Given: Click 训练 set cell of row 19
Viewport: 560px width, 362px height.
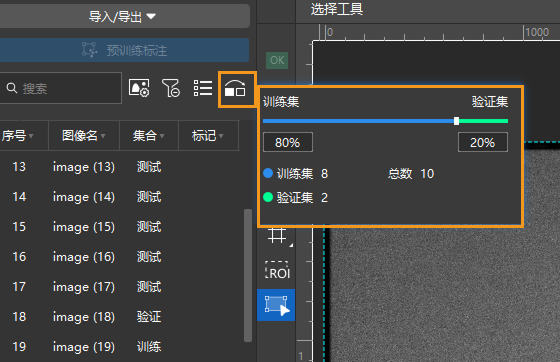Looking at the screenshot, I should click(149, 347).
